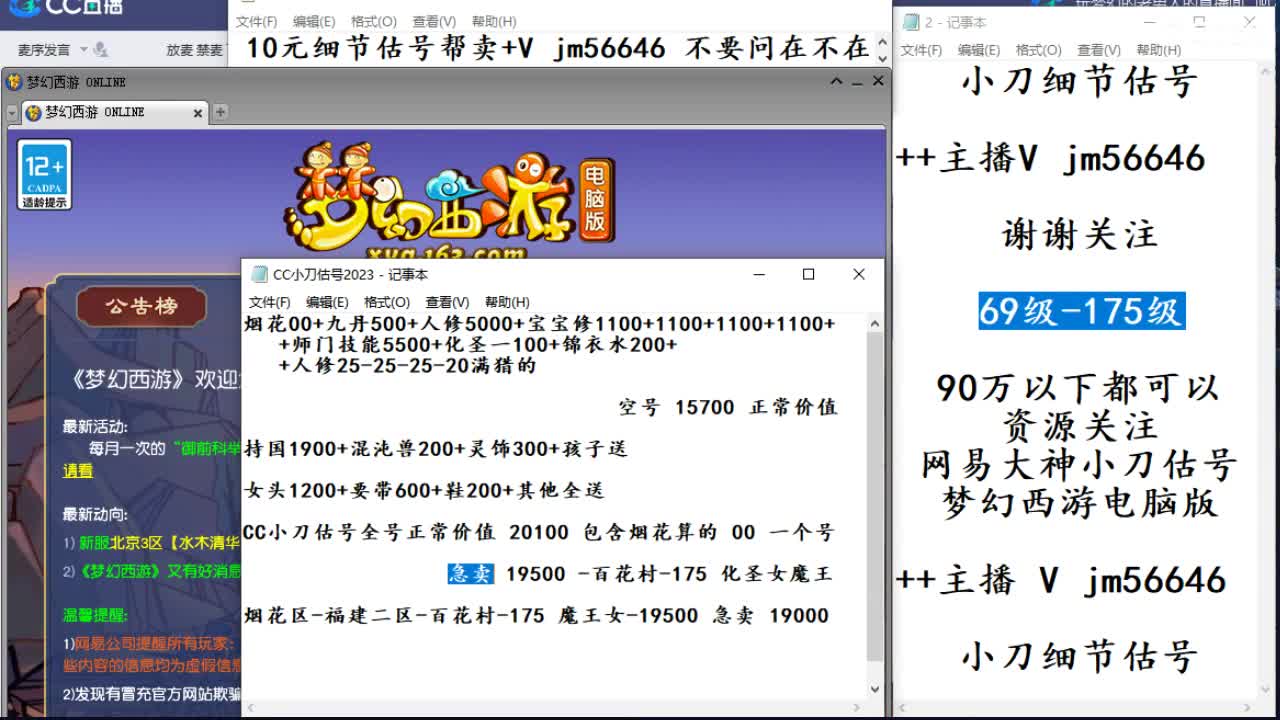The height and width of the screenshot is (720, 1280).
Task: Click text 空号 15700 正常价值
Action: click(x=728, y=407)
